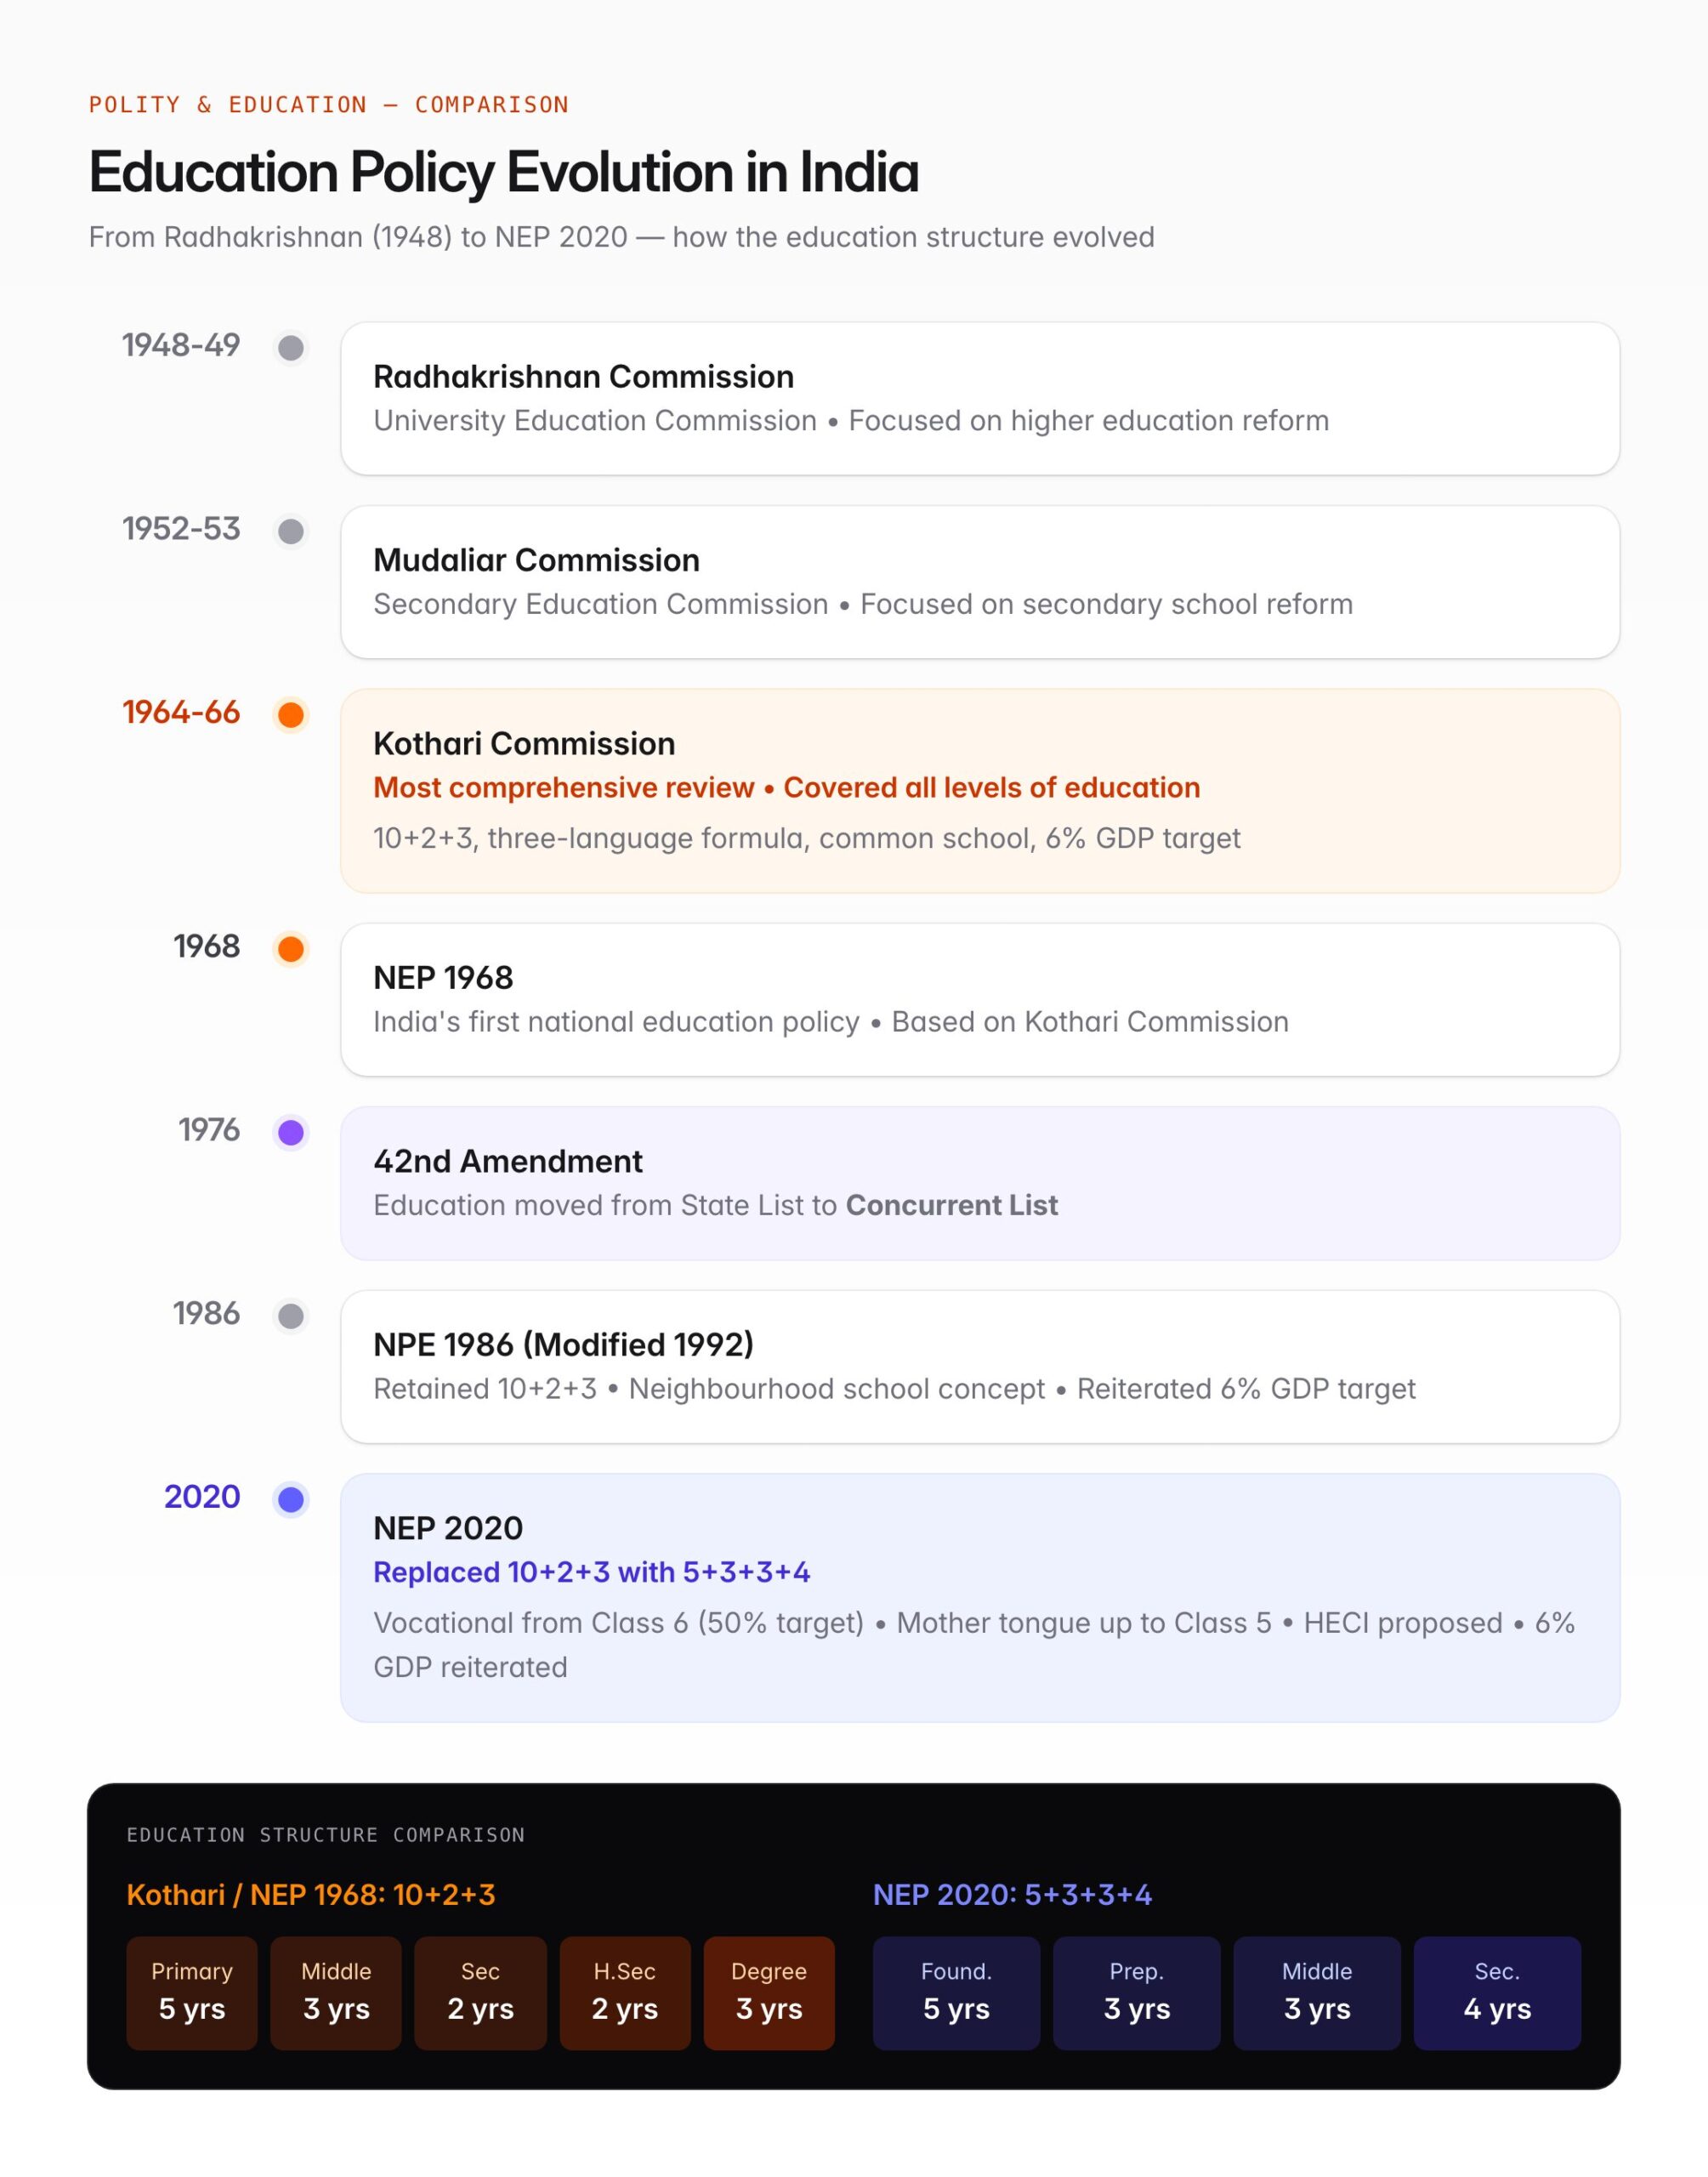Click the 1948-49 gray timeline dot
Image resolution: width=1708 pixels, height=2177 pixels.
[291, 348]
